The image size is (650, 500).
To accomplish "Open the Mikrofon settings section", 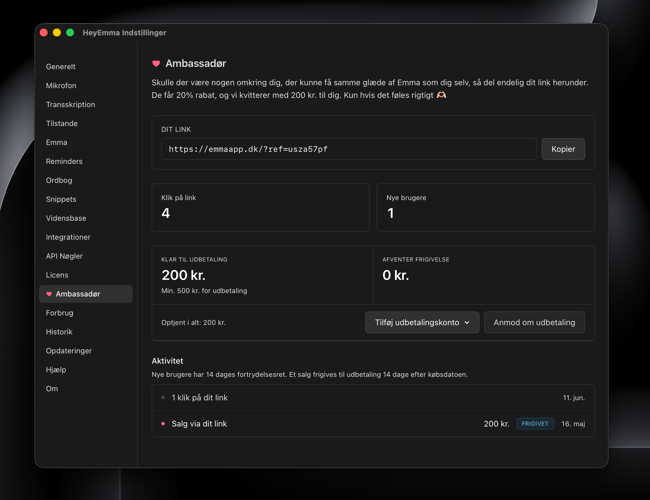I will pos(61,85).
